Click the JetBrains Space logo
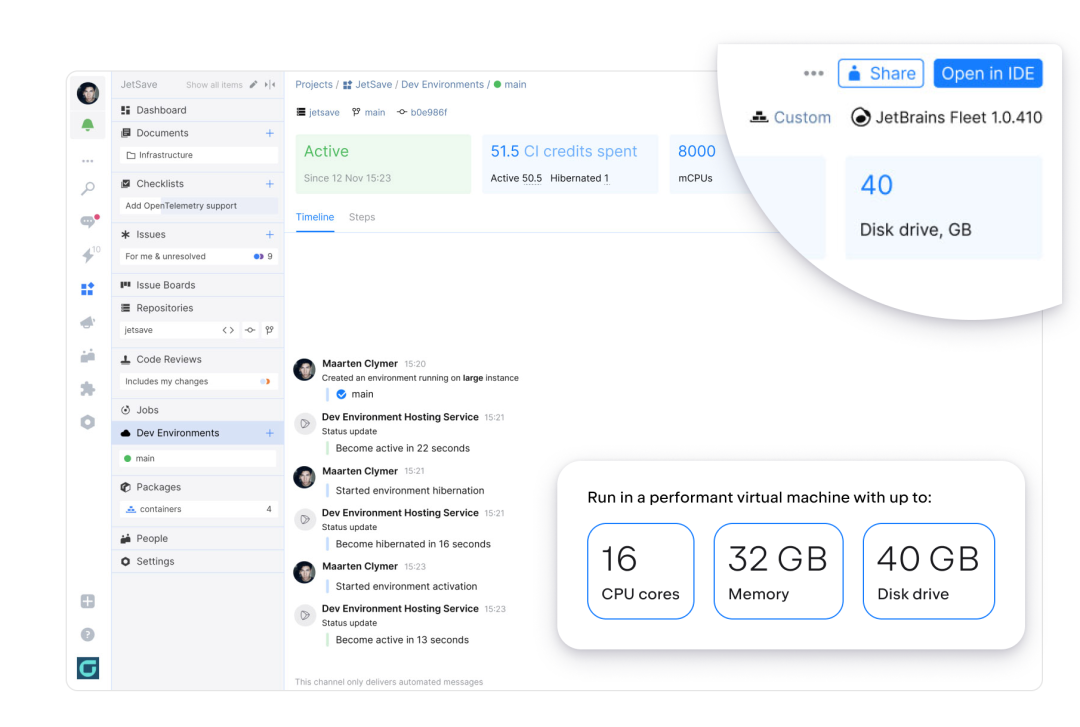The image size is (1080, 727). [x=87, y=668]
